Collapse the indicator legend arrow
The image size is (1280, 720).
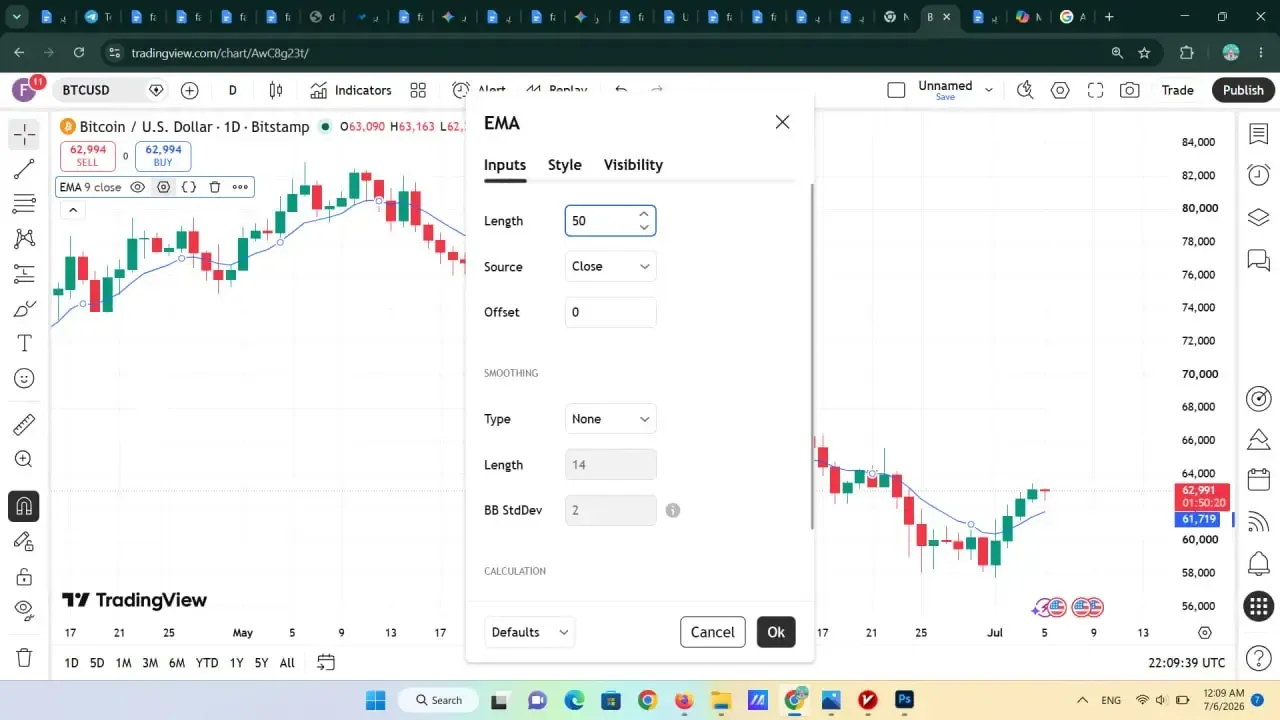click(72, 210)
